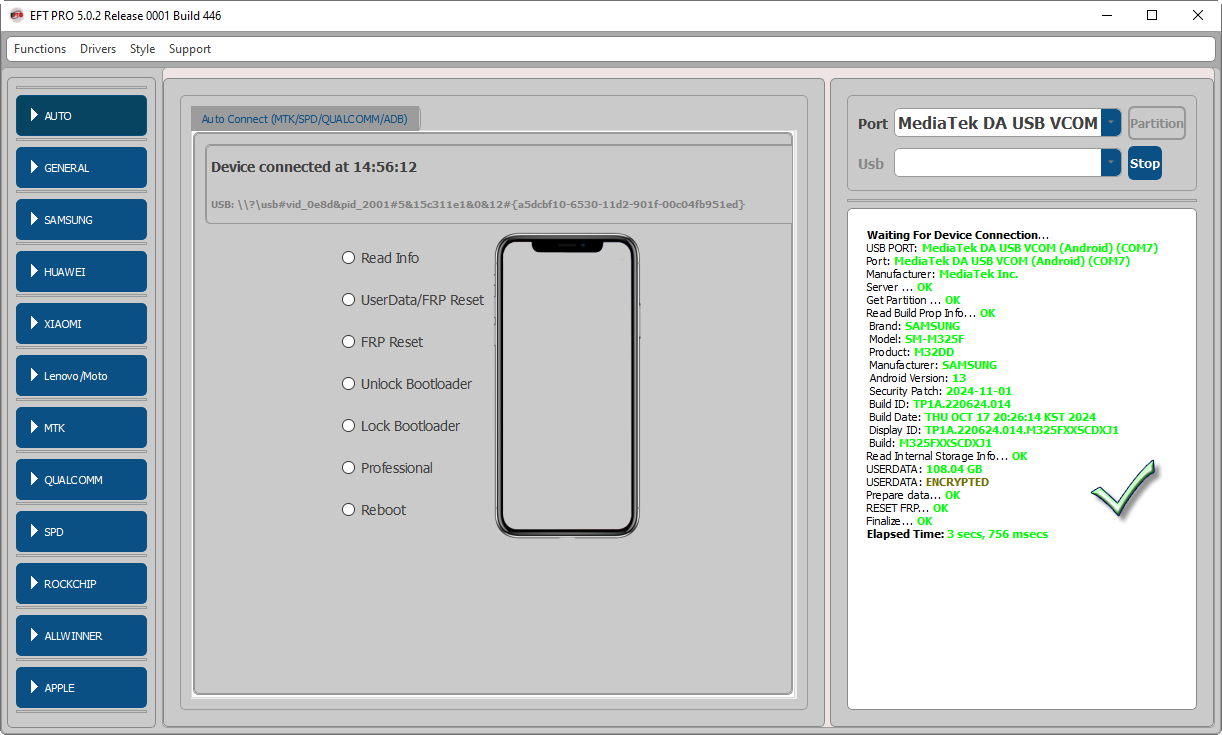This screenshot has height=735, width=1222.
Task: Click the Security Patch 2024-11-01 line
Action: [941, 391]
